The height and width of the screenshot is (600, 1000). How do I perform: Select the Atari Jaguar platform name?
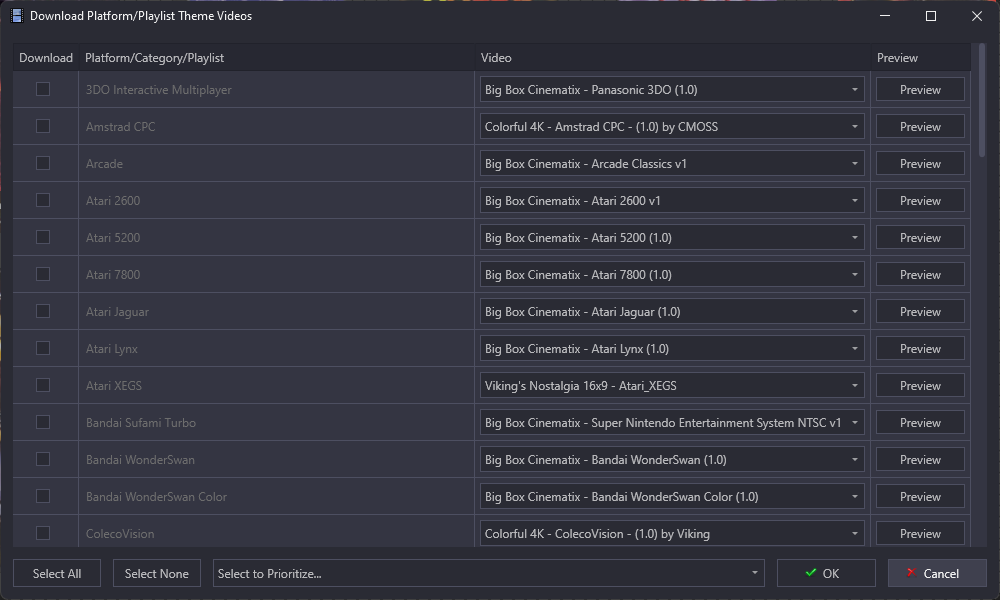[x=117, y=312]
